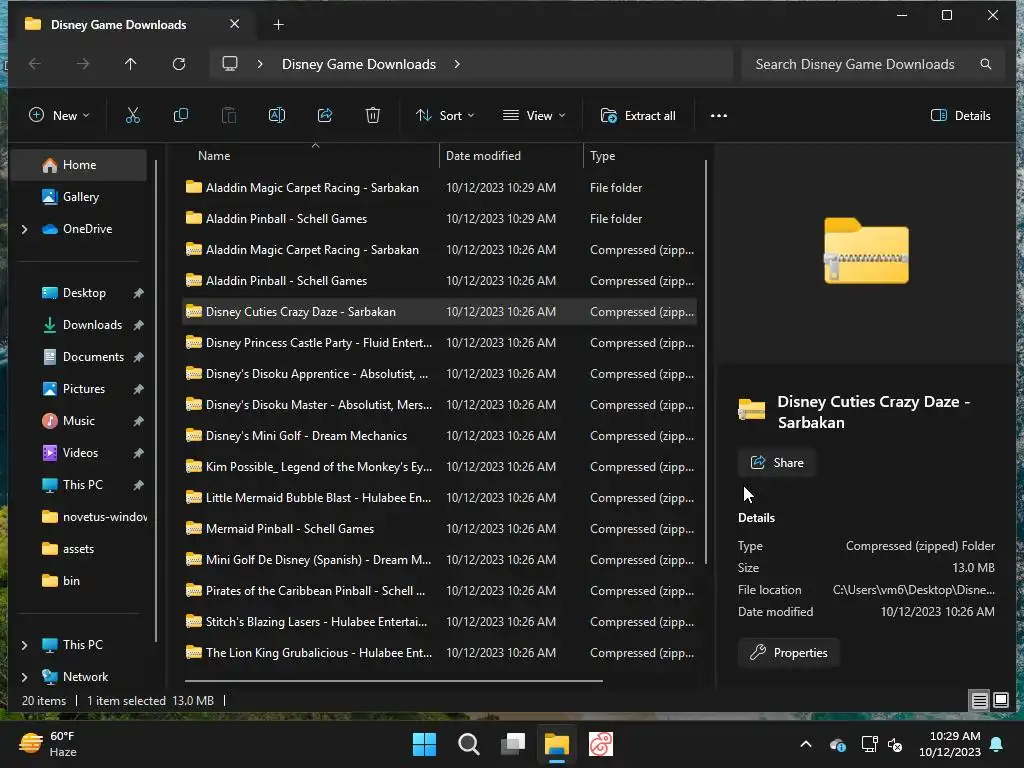Toggle the Details pane button

pos(961,116)
